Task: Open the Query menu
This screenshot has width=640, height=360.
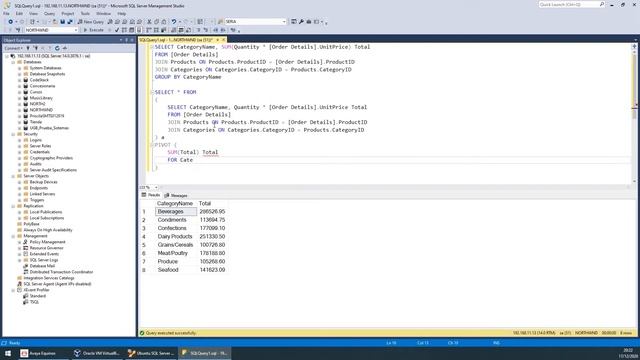Action: (x=49, y=13)
